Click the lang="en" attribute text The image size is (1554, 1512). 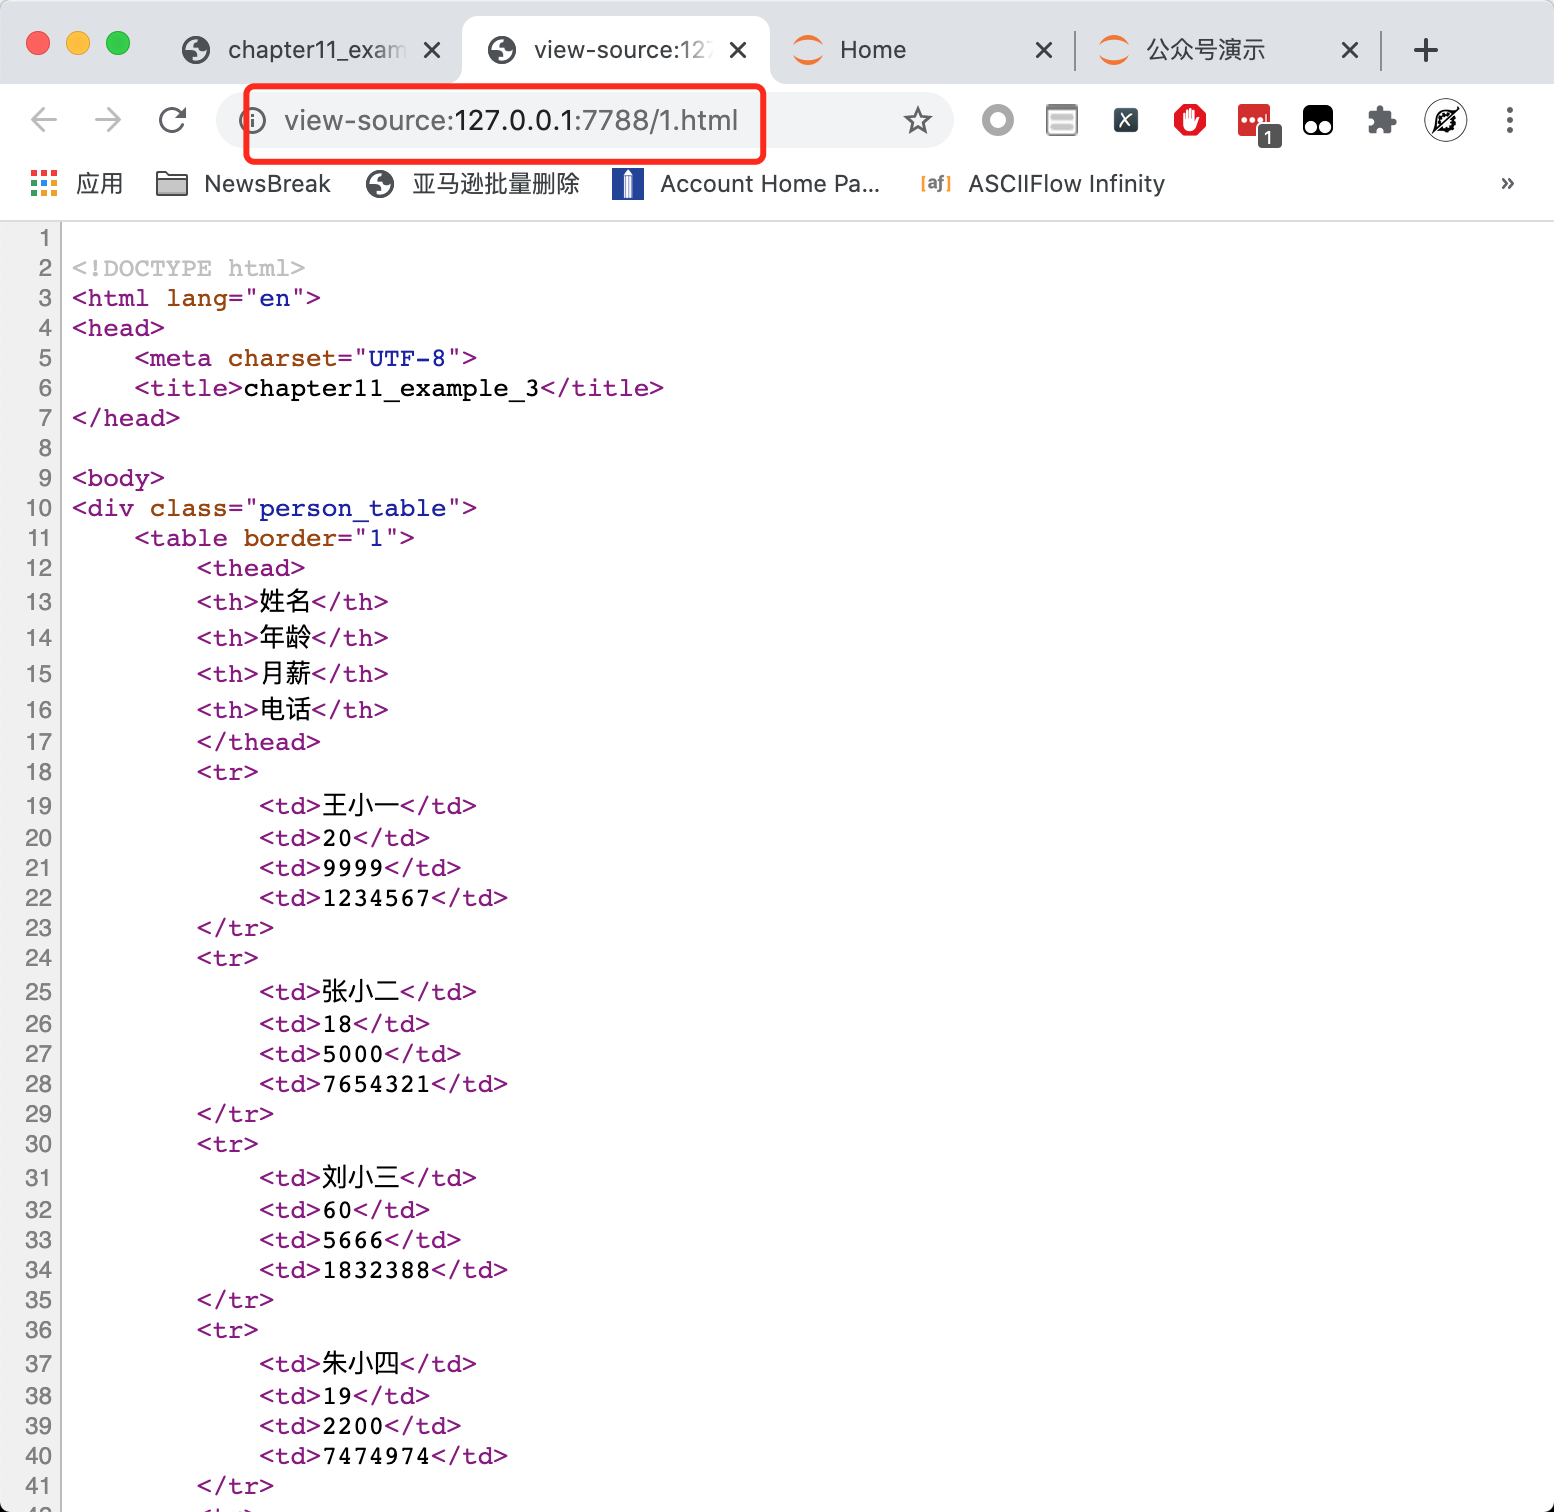coord(236,298)
